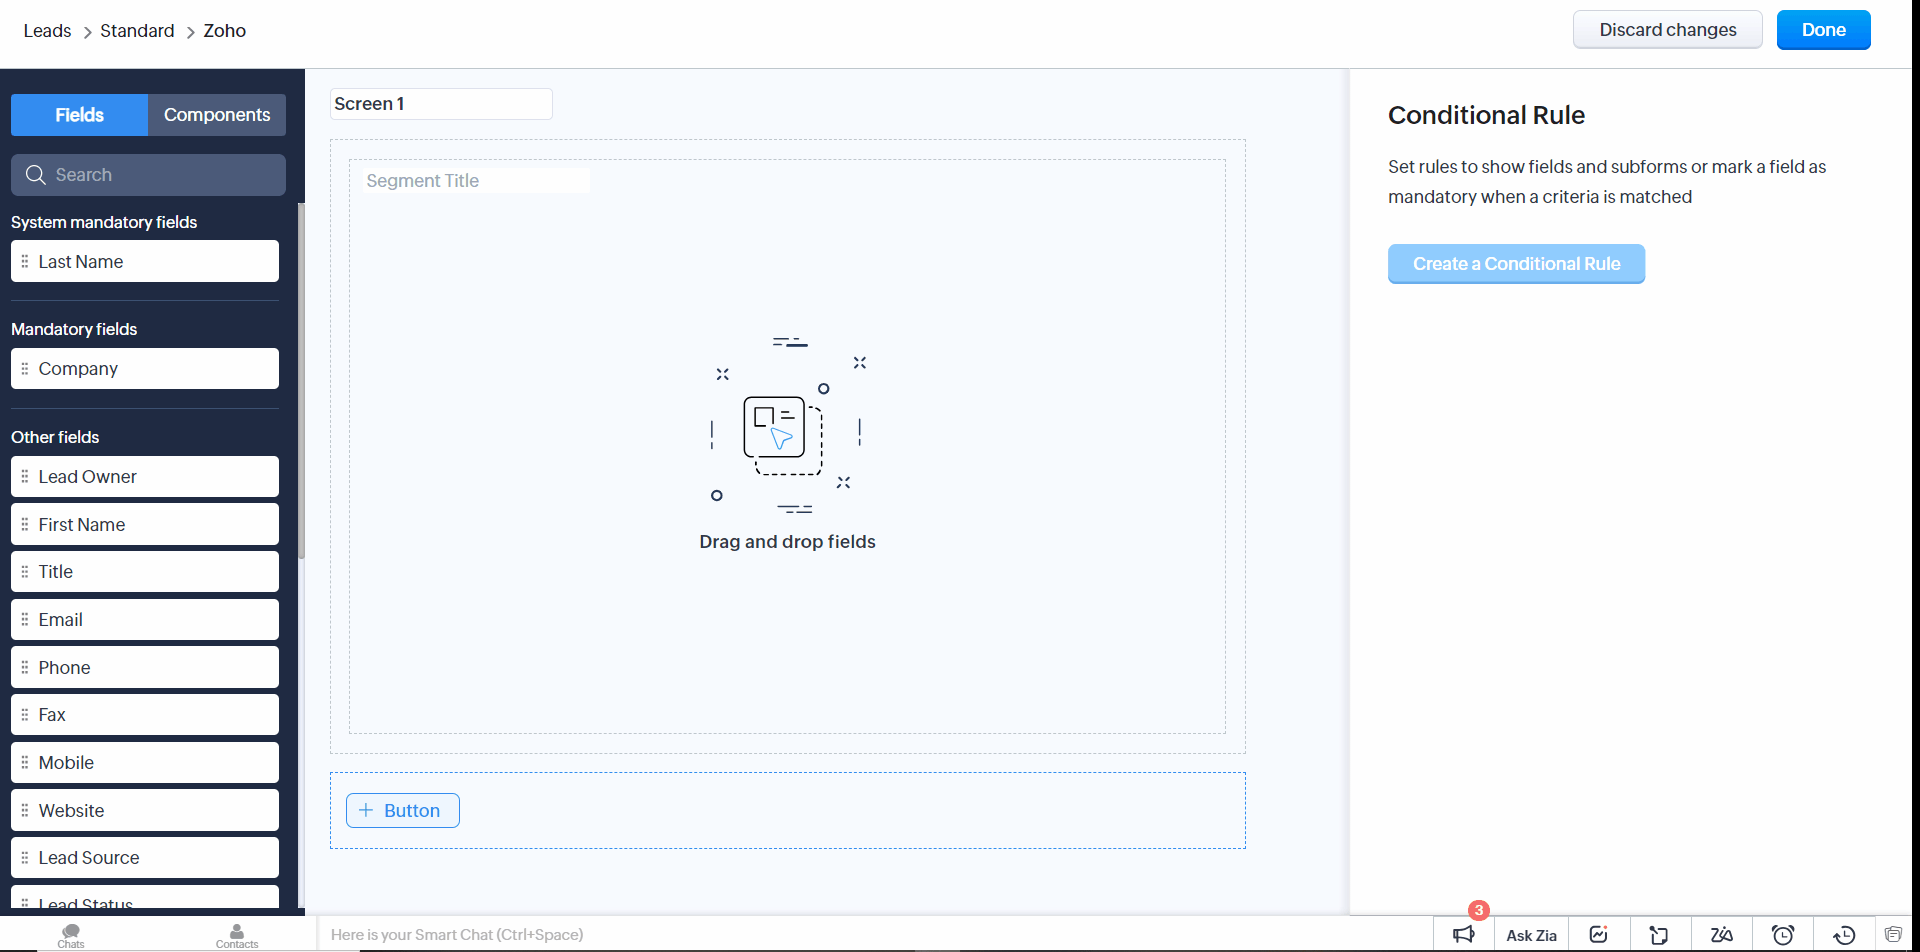1920x952 pixels.
Task: Click the alarm clock reminders icon
Action: 1782,935
